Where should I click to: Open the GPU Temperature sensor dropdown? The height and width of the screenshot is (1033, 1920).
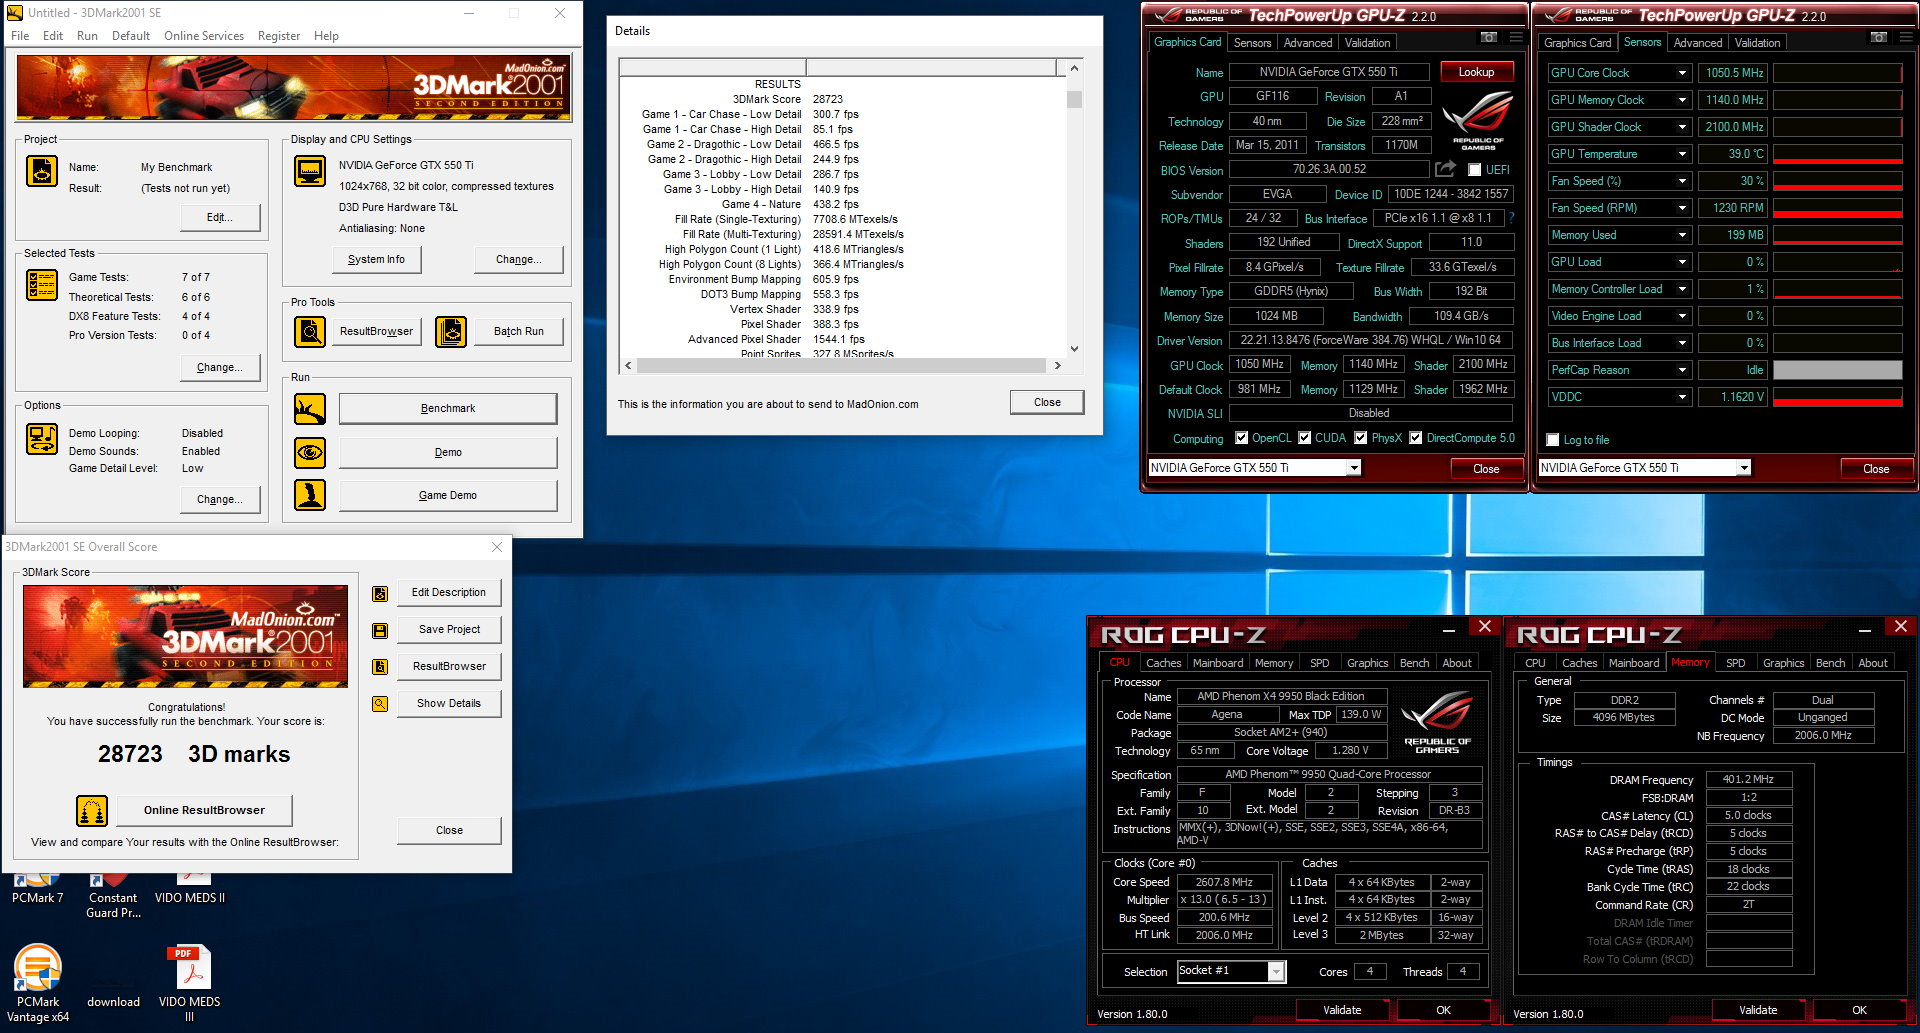point(1683,154)
